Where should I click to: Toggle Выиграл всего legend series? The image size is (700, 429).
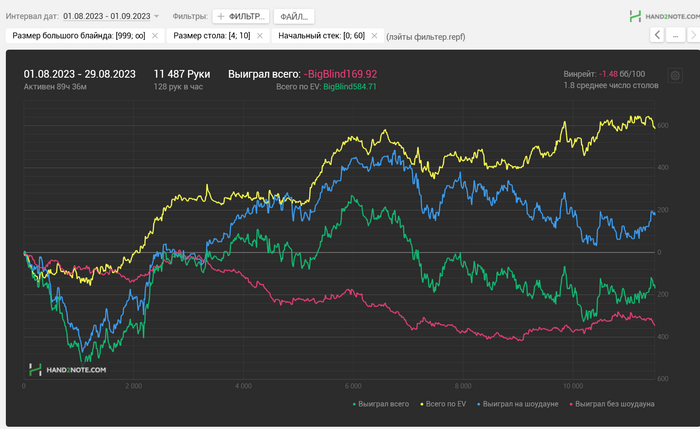click(381, 404)
